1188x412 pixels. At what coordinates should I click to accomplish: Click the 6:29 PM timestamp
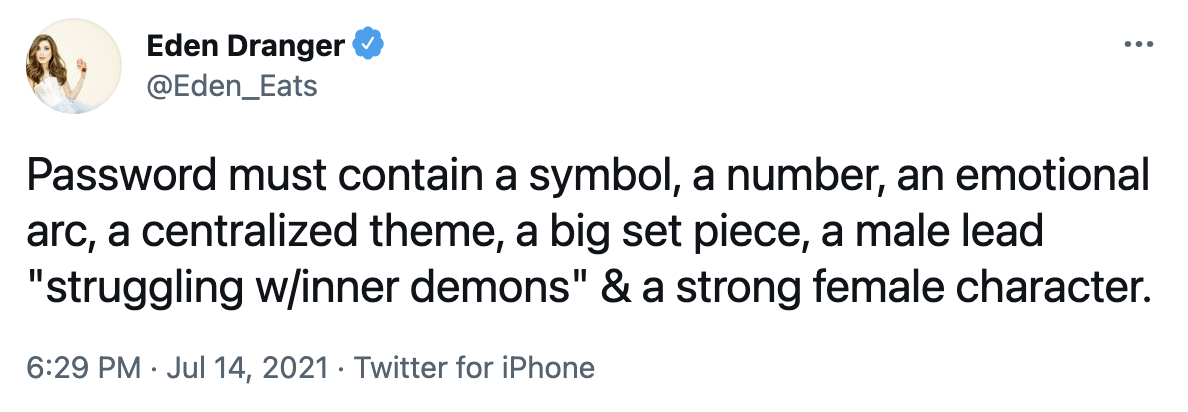point(84,367)
